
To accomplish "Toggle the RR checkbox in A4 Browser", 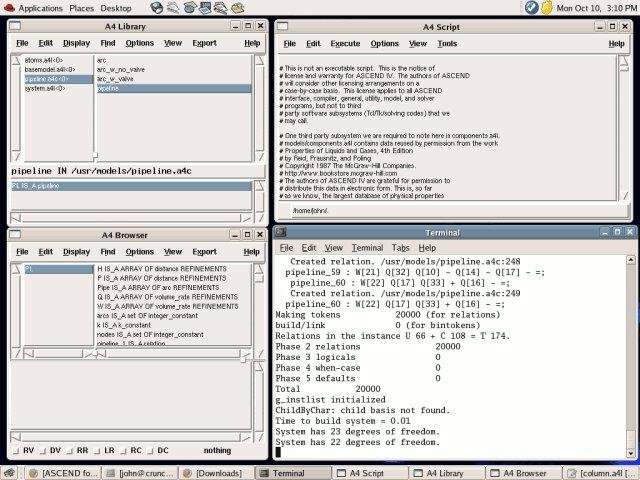I will 69,451.
